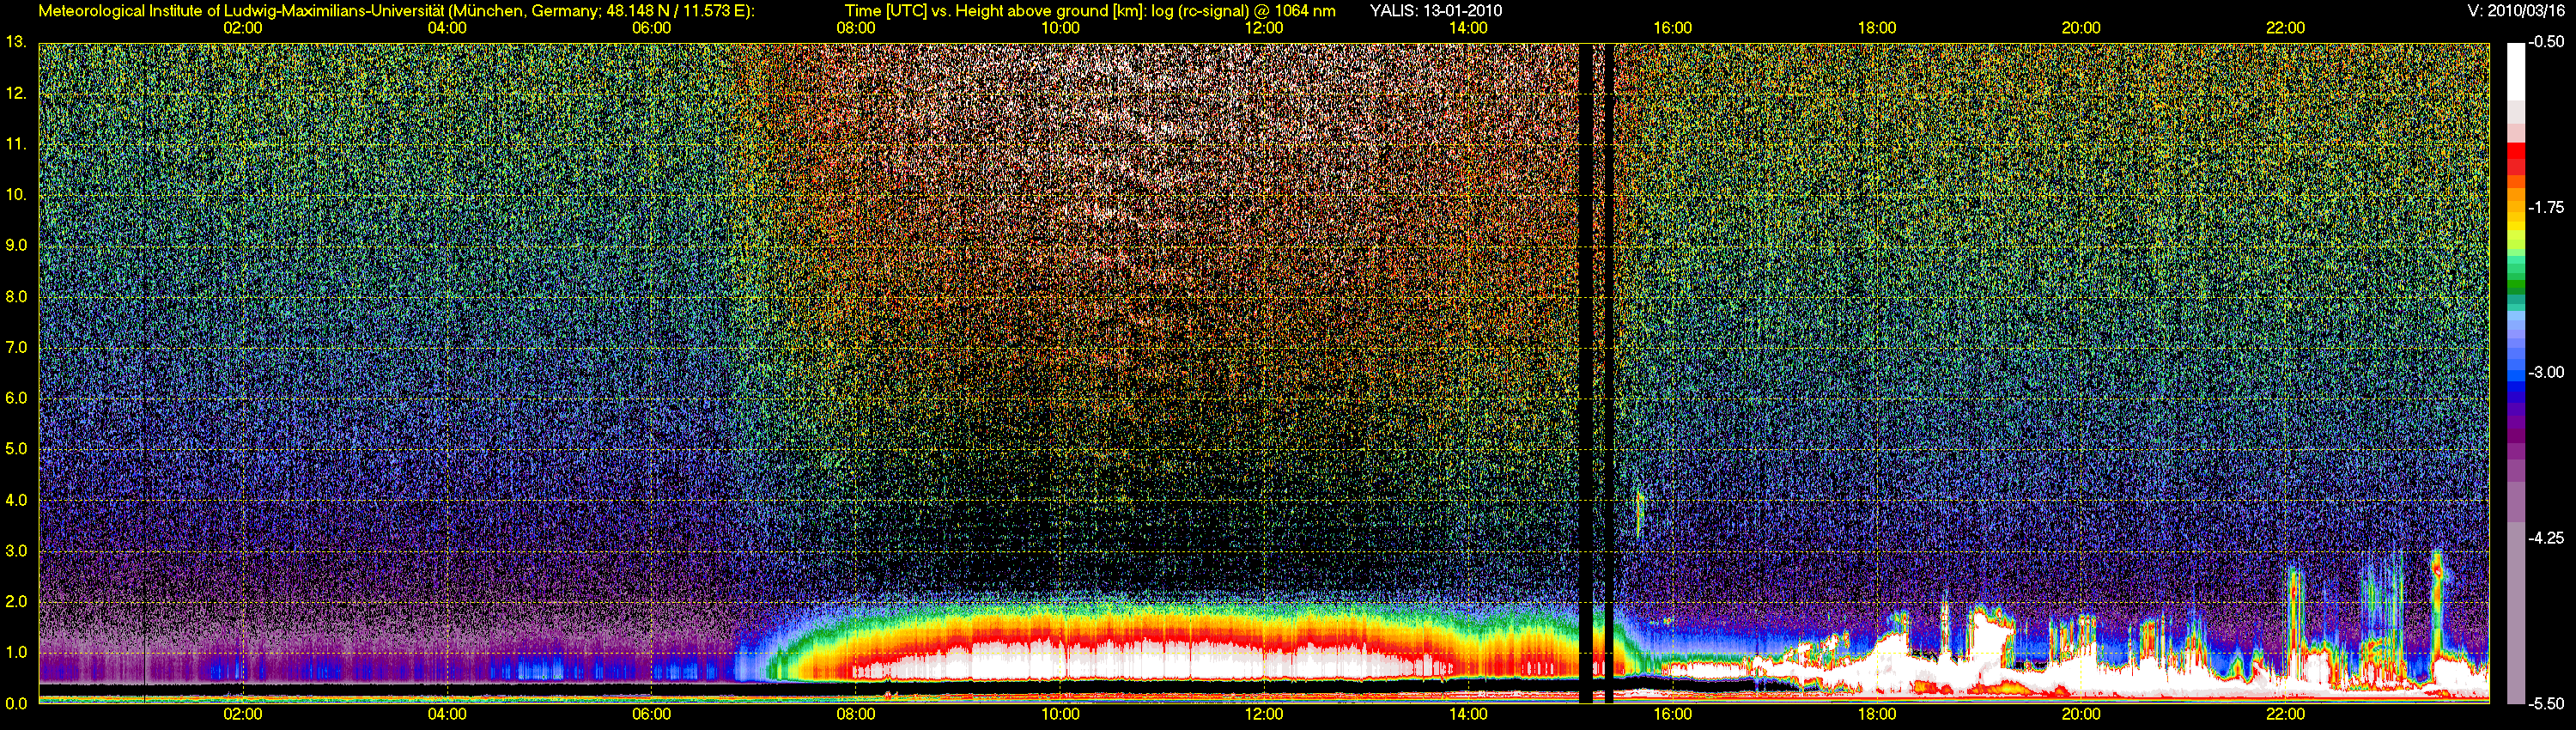This screenshot has width=2576, height=730.
Task: Select the 04:00 label on the bottom time axis
Action: [447, 714]
